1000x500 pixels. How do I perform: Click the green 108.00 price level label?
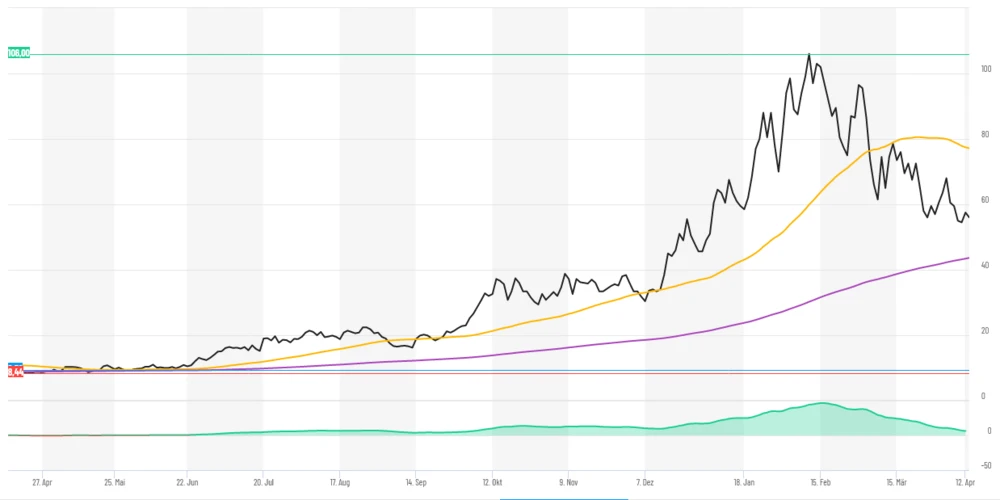click(18, 53)
